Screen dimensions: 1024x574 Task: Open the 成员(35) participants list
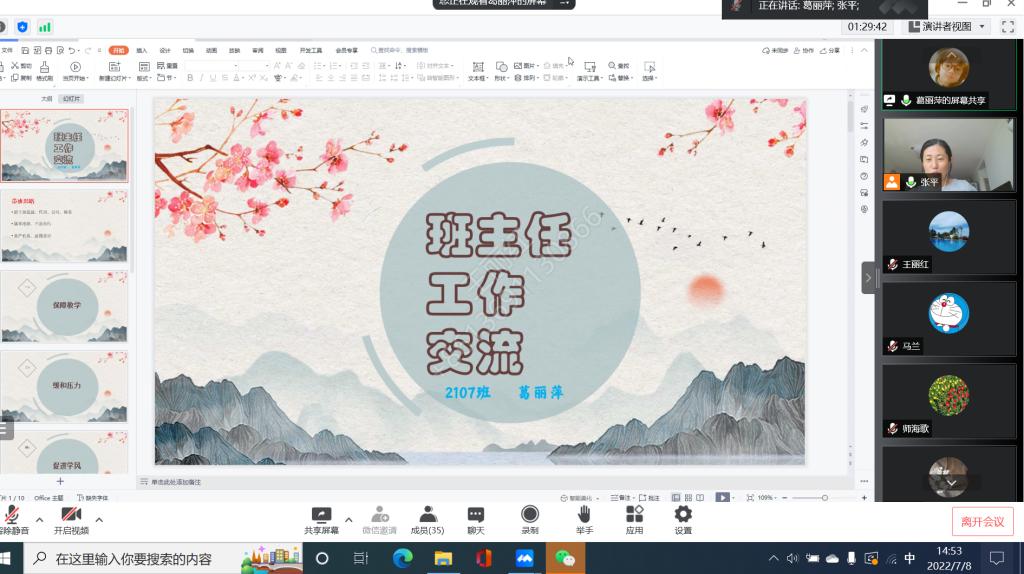(427, 515)
